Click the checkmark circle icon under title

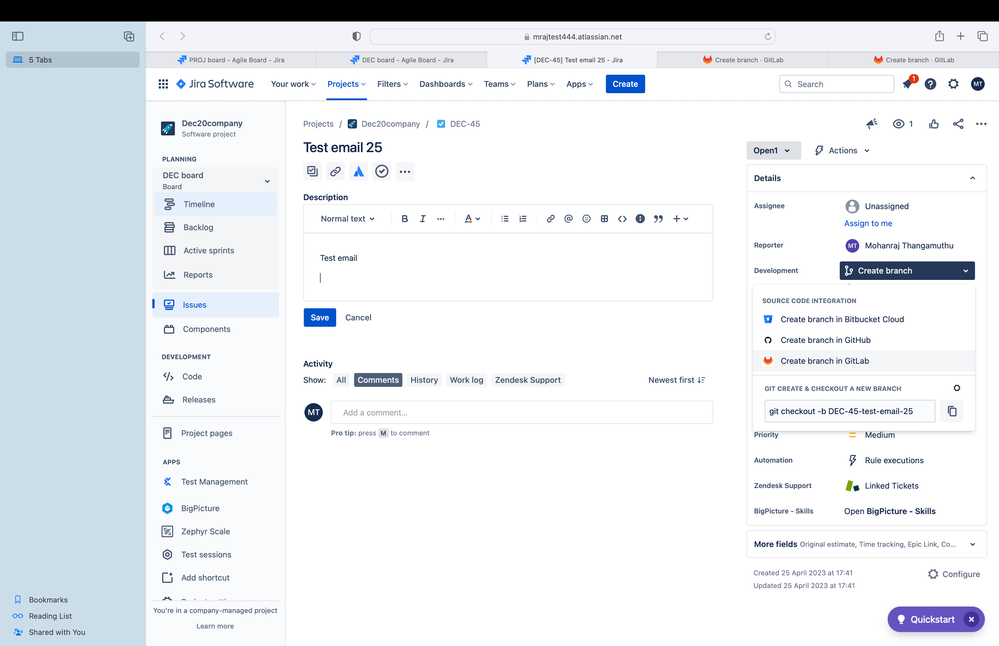pyautogui.click(x=382, y=171)
